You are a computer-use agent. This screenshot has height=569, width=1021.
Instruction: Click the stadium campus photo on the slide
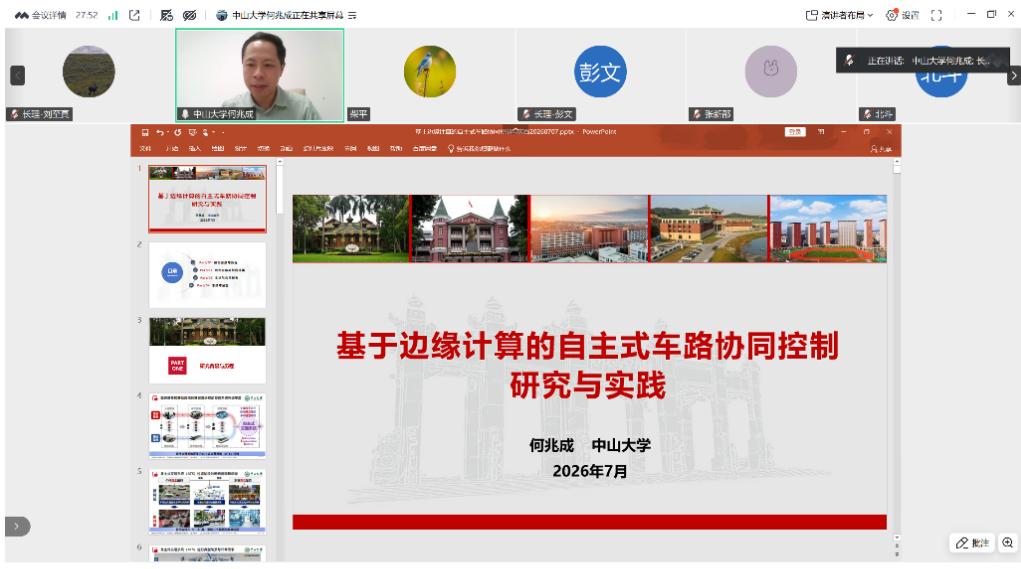click(x=828, y=229)
